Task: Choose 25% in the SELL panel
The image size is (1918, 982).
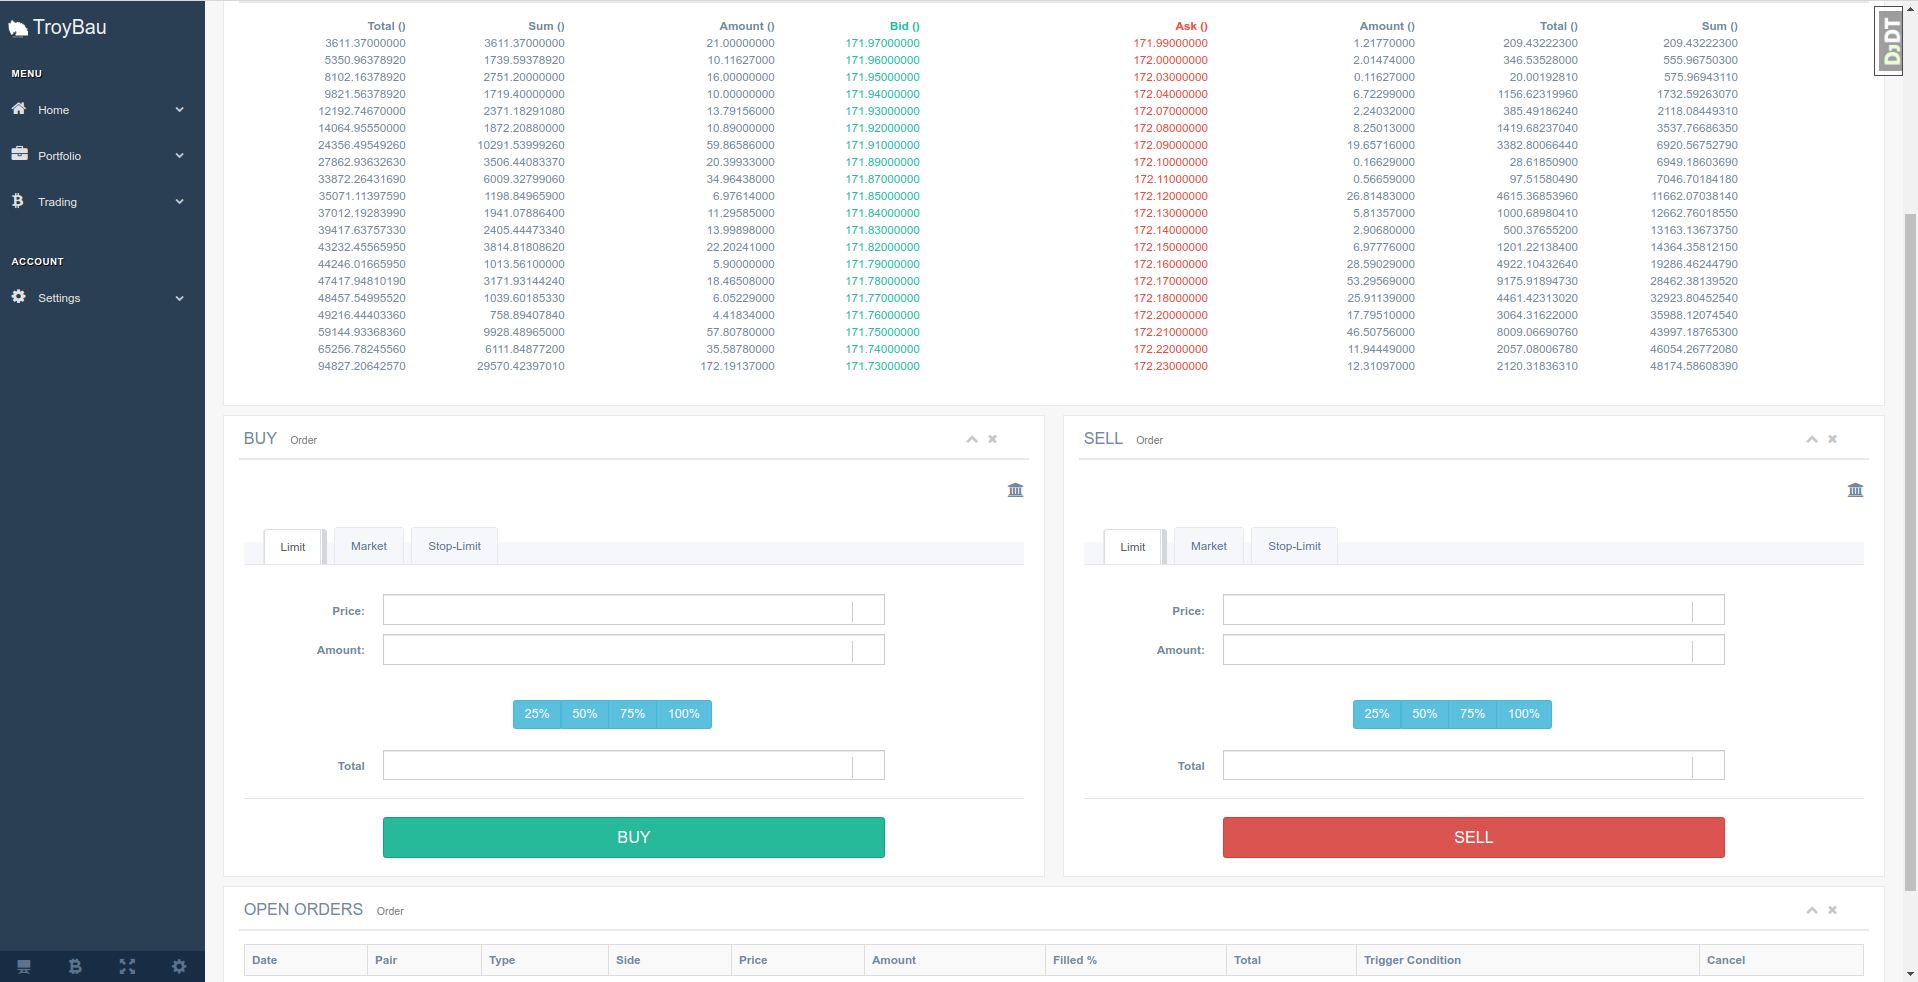Action: 1377,714
